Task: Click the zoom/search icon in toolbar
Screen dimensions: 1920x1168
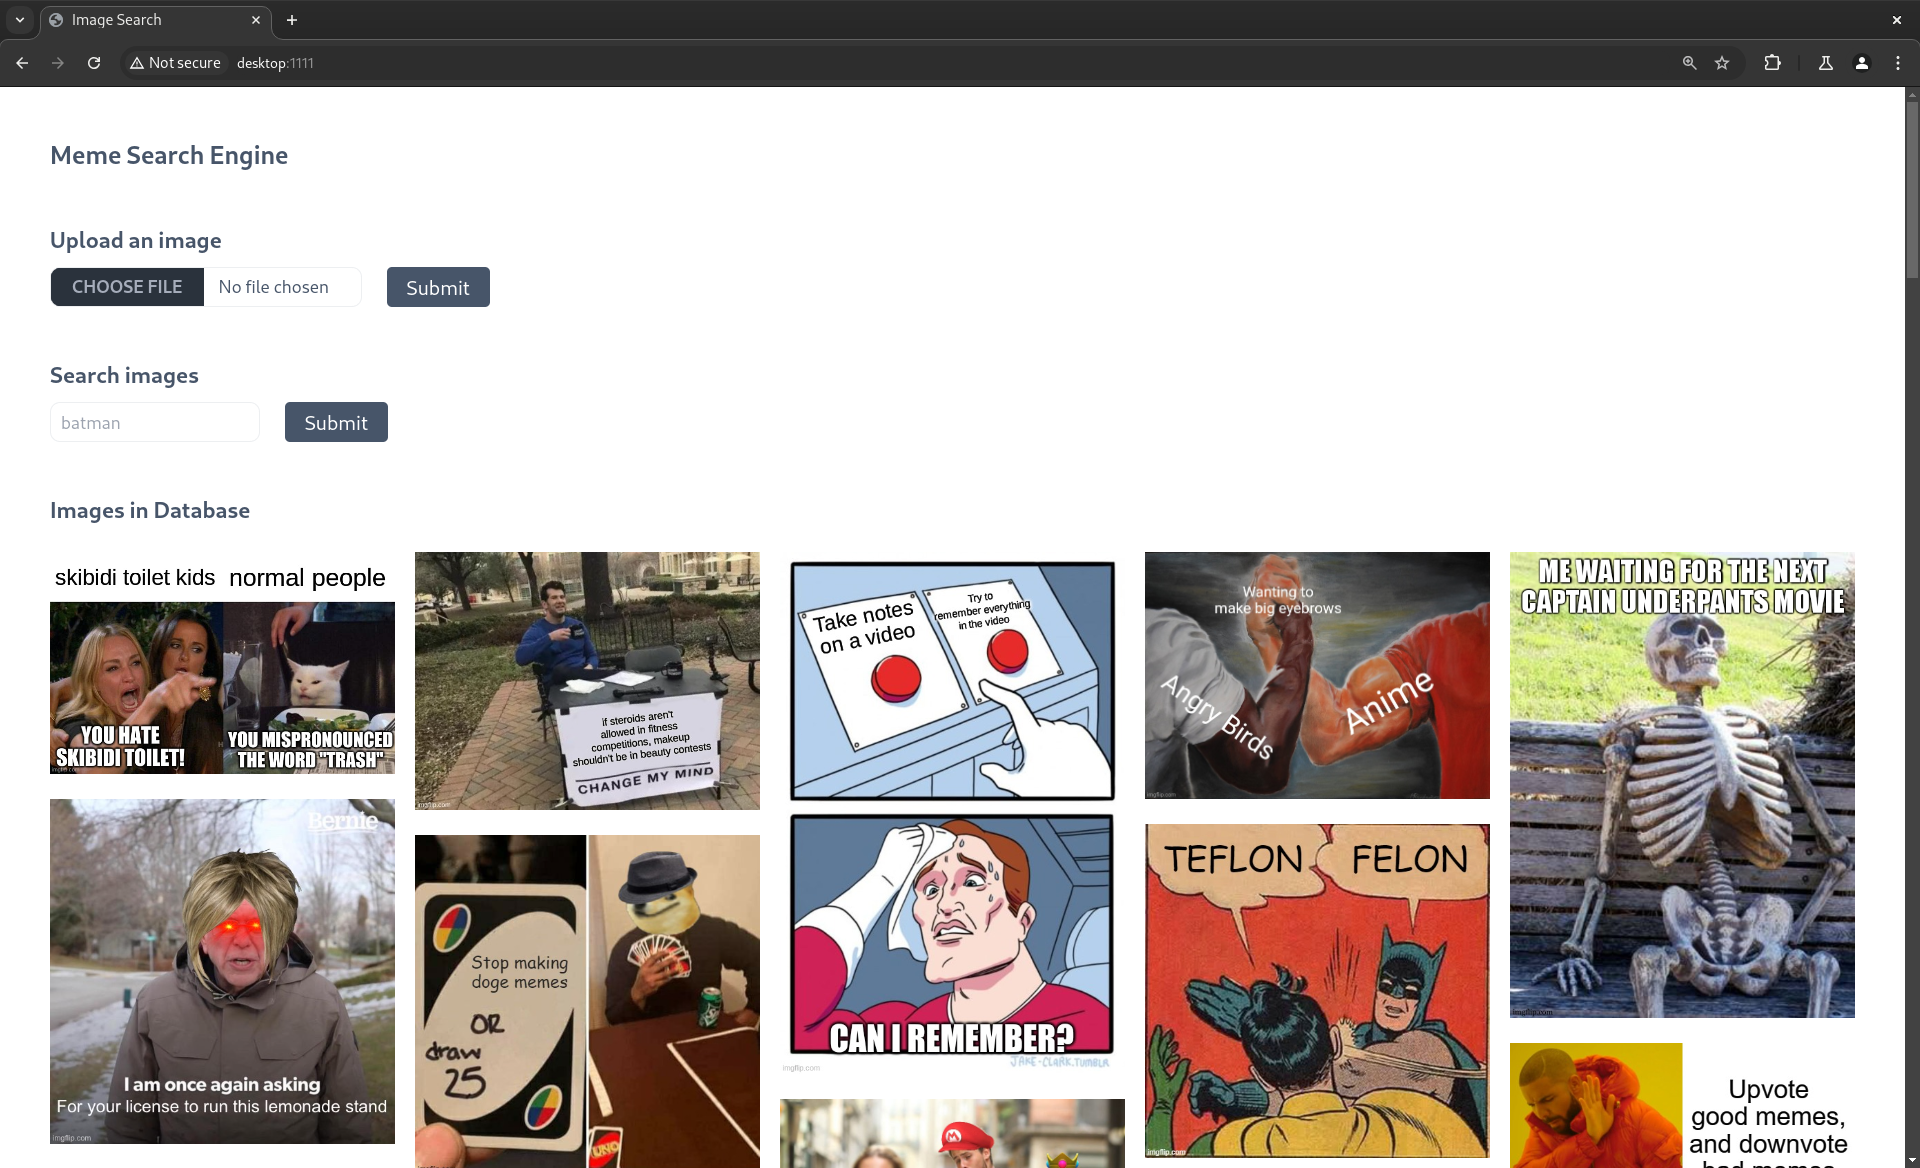Action: click(x=1688, y=62)
